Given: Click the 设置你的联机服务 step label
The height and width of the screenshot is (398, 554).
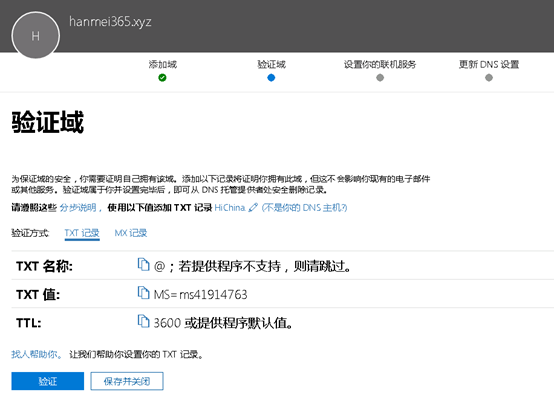Looking at the screenshot, I should [380, 64].
